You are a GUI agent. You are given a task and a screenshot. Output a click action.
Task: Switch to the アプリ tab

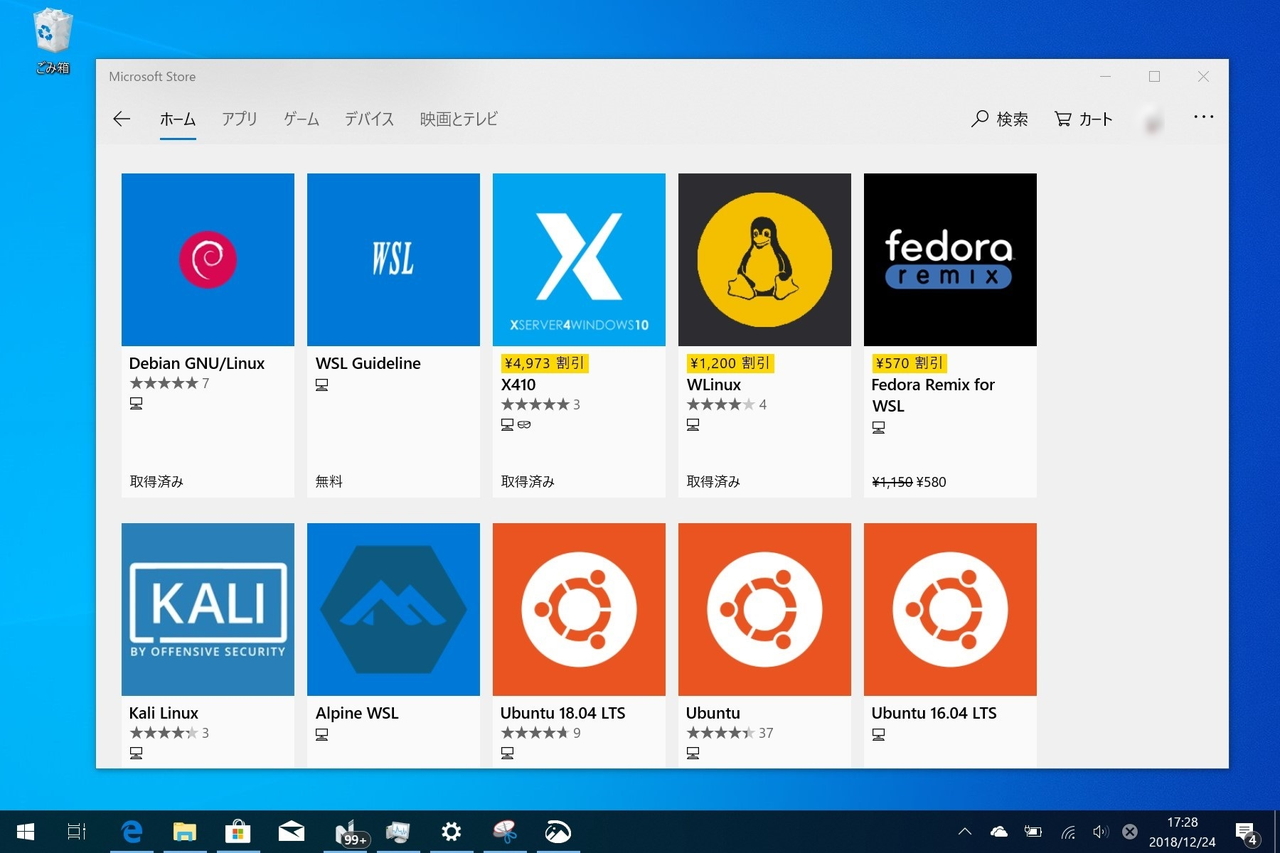click(x=239, y=118)
